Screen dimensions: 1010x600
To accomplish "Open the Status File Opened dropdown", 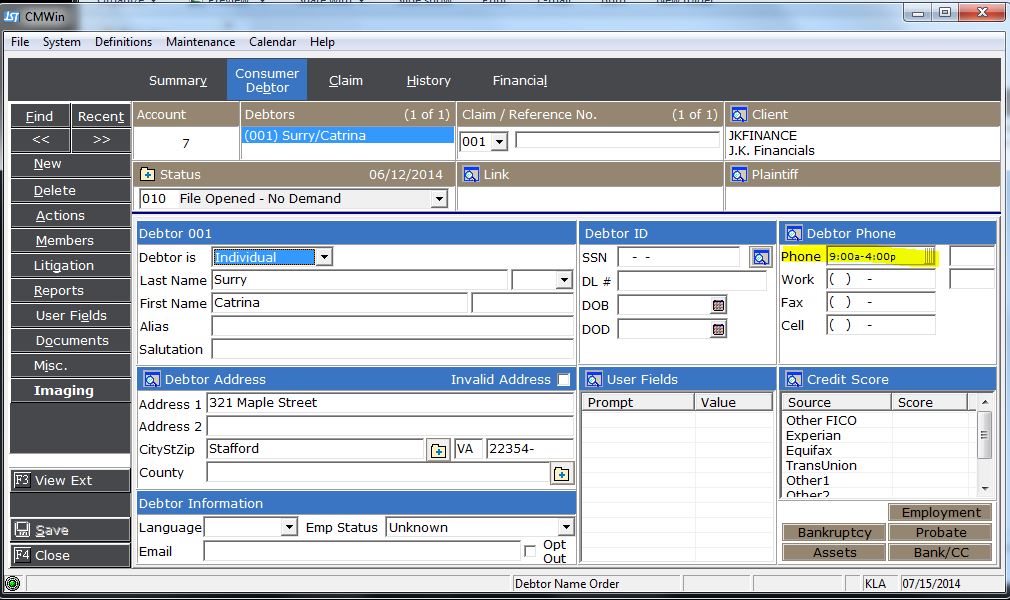I will pos(438,199).
